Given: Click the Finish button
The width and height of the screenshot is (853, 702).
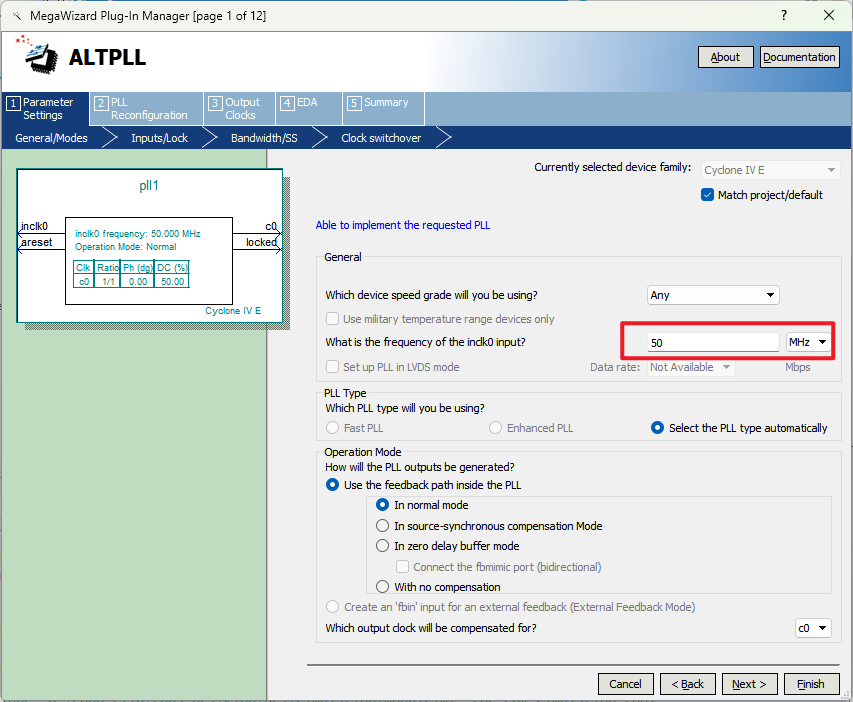Looking at the screenshot, I should click(811, 684).
